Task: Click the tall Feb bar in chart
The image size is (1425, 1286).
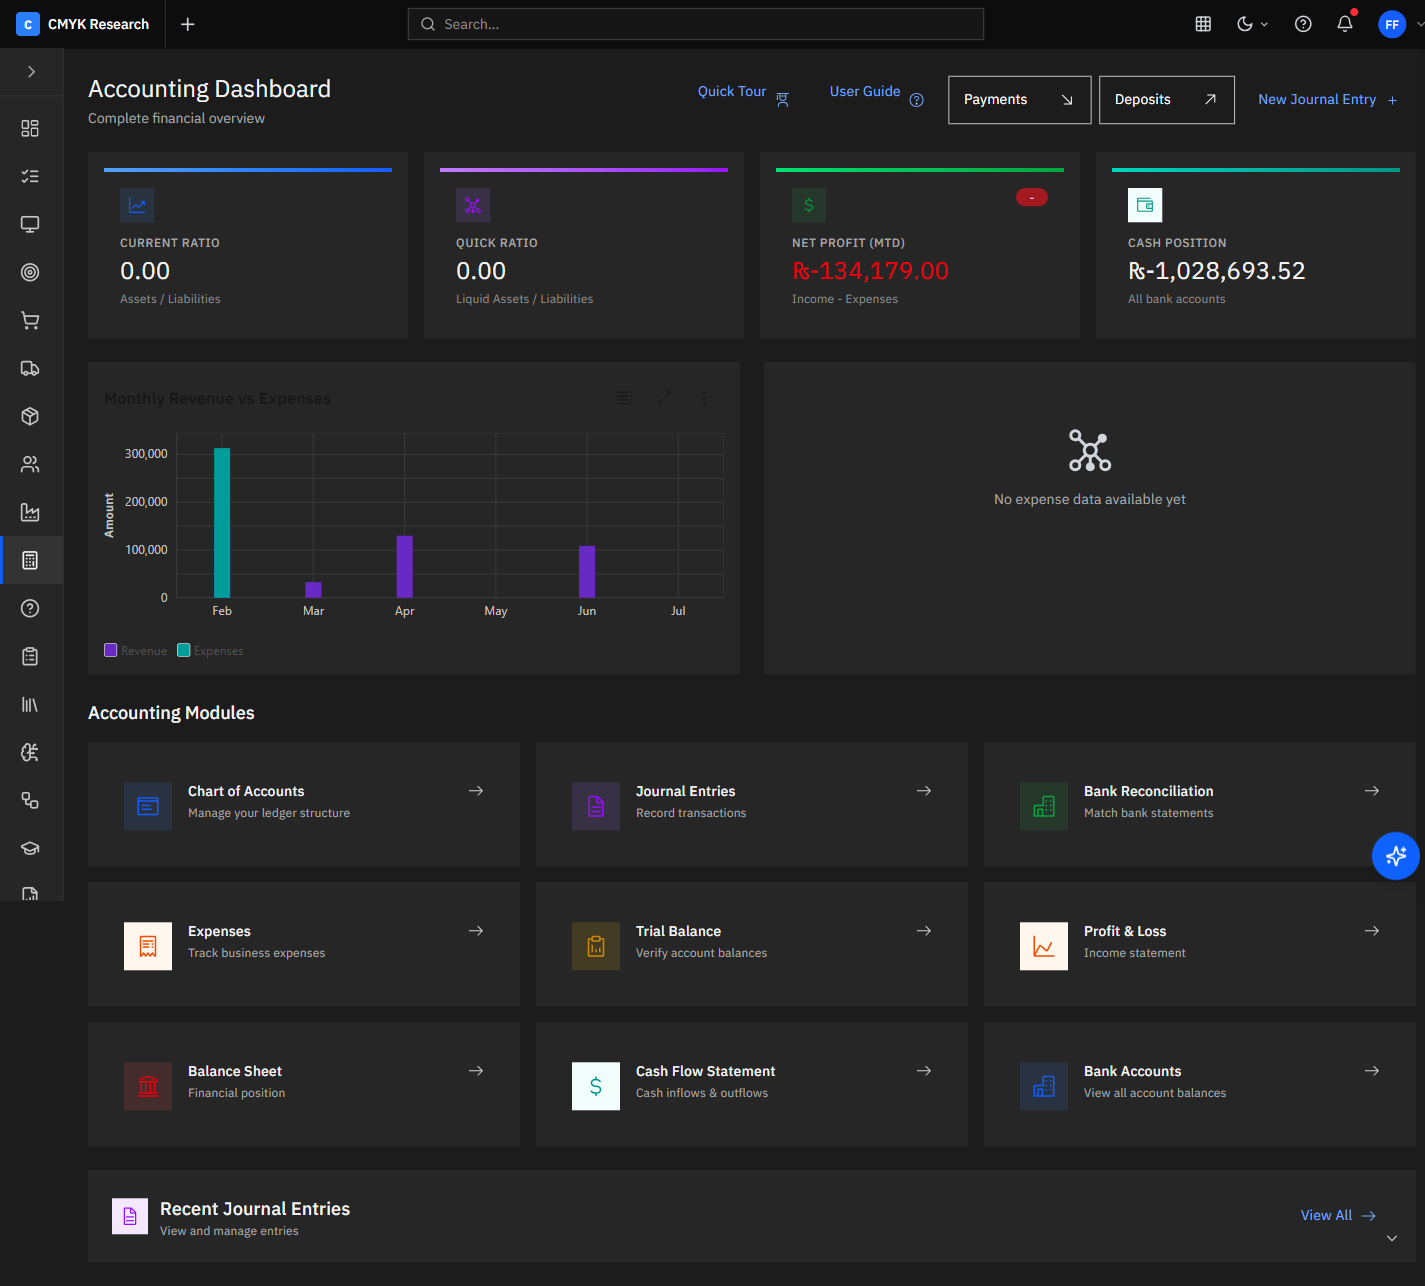Action: 222,523
